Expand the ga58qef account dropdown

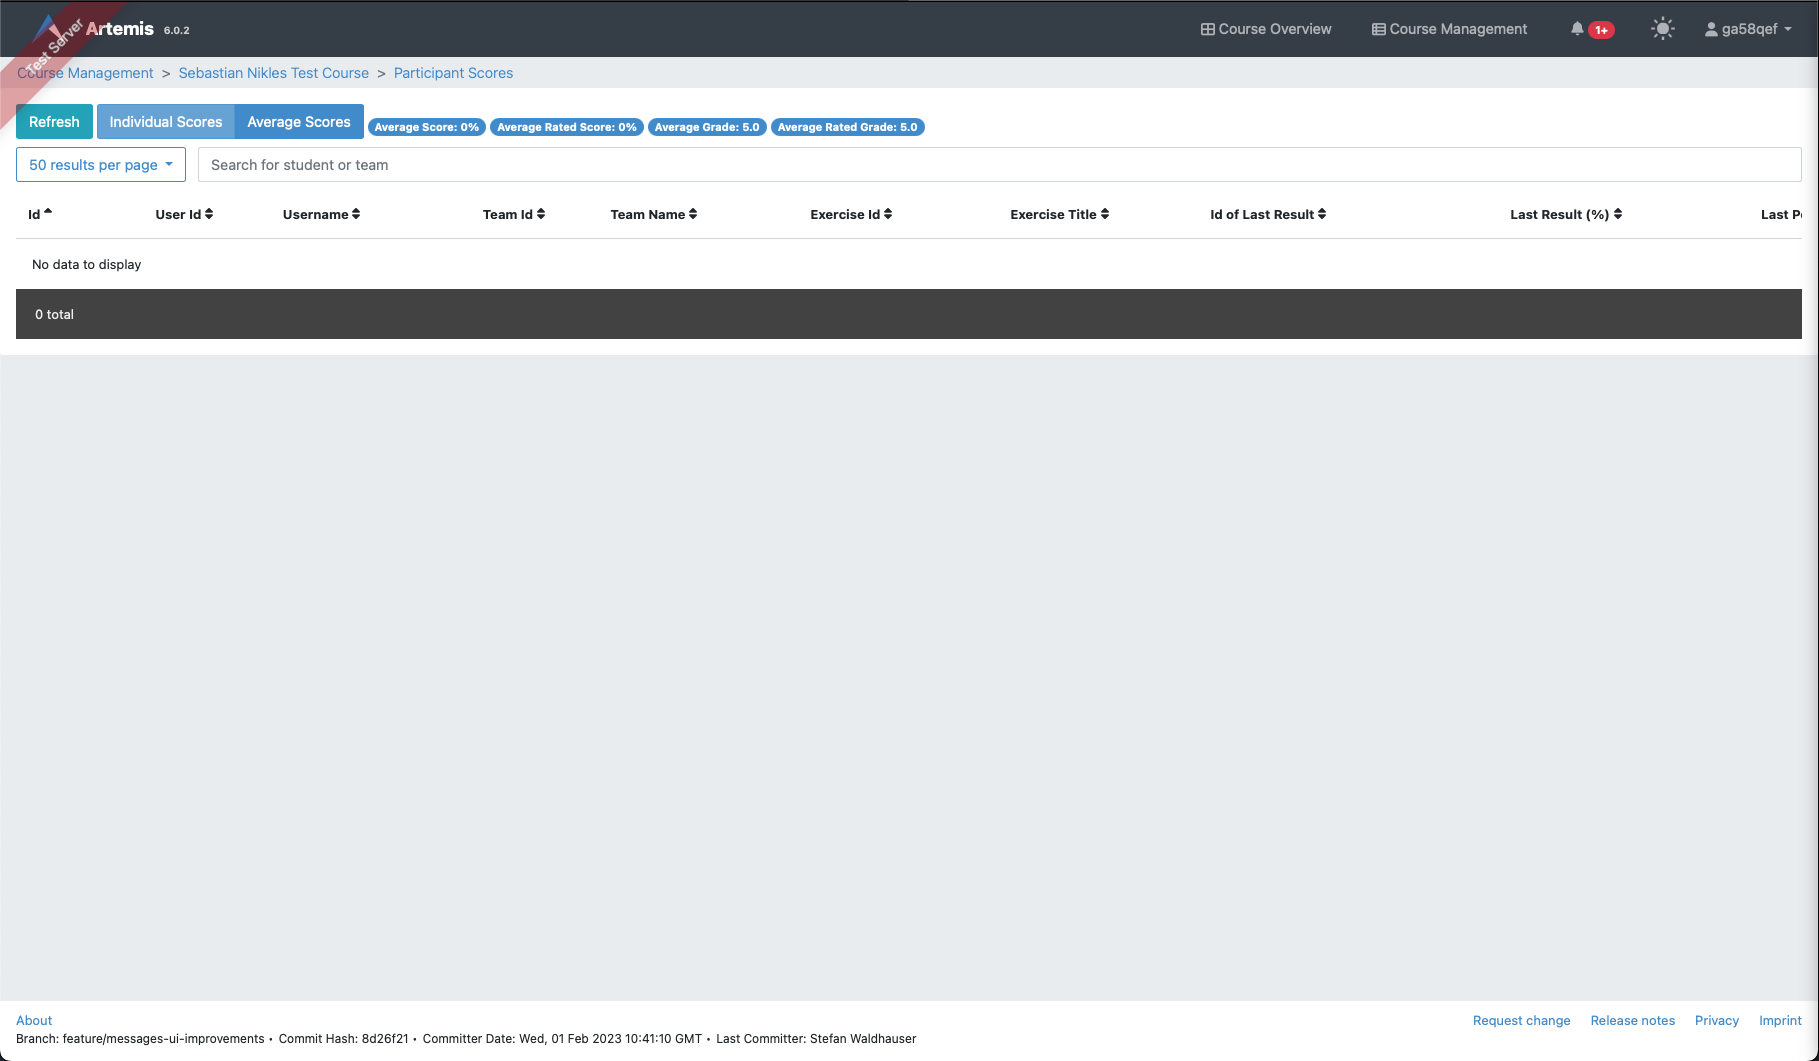pos(1748,28)
